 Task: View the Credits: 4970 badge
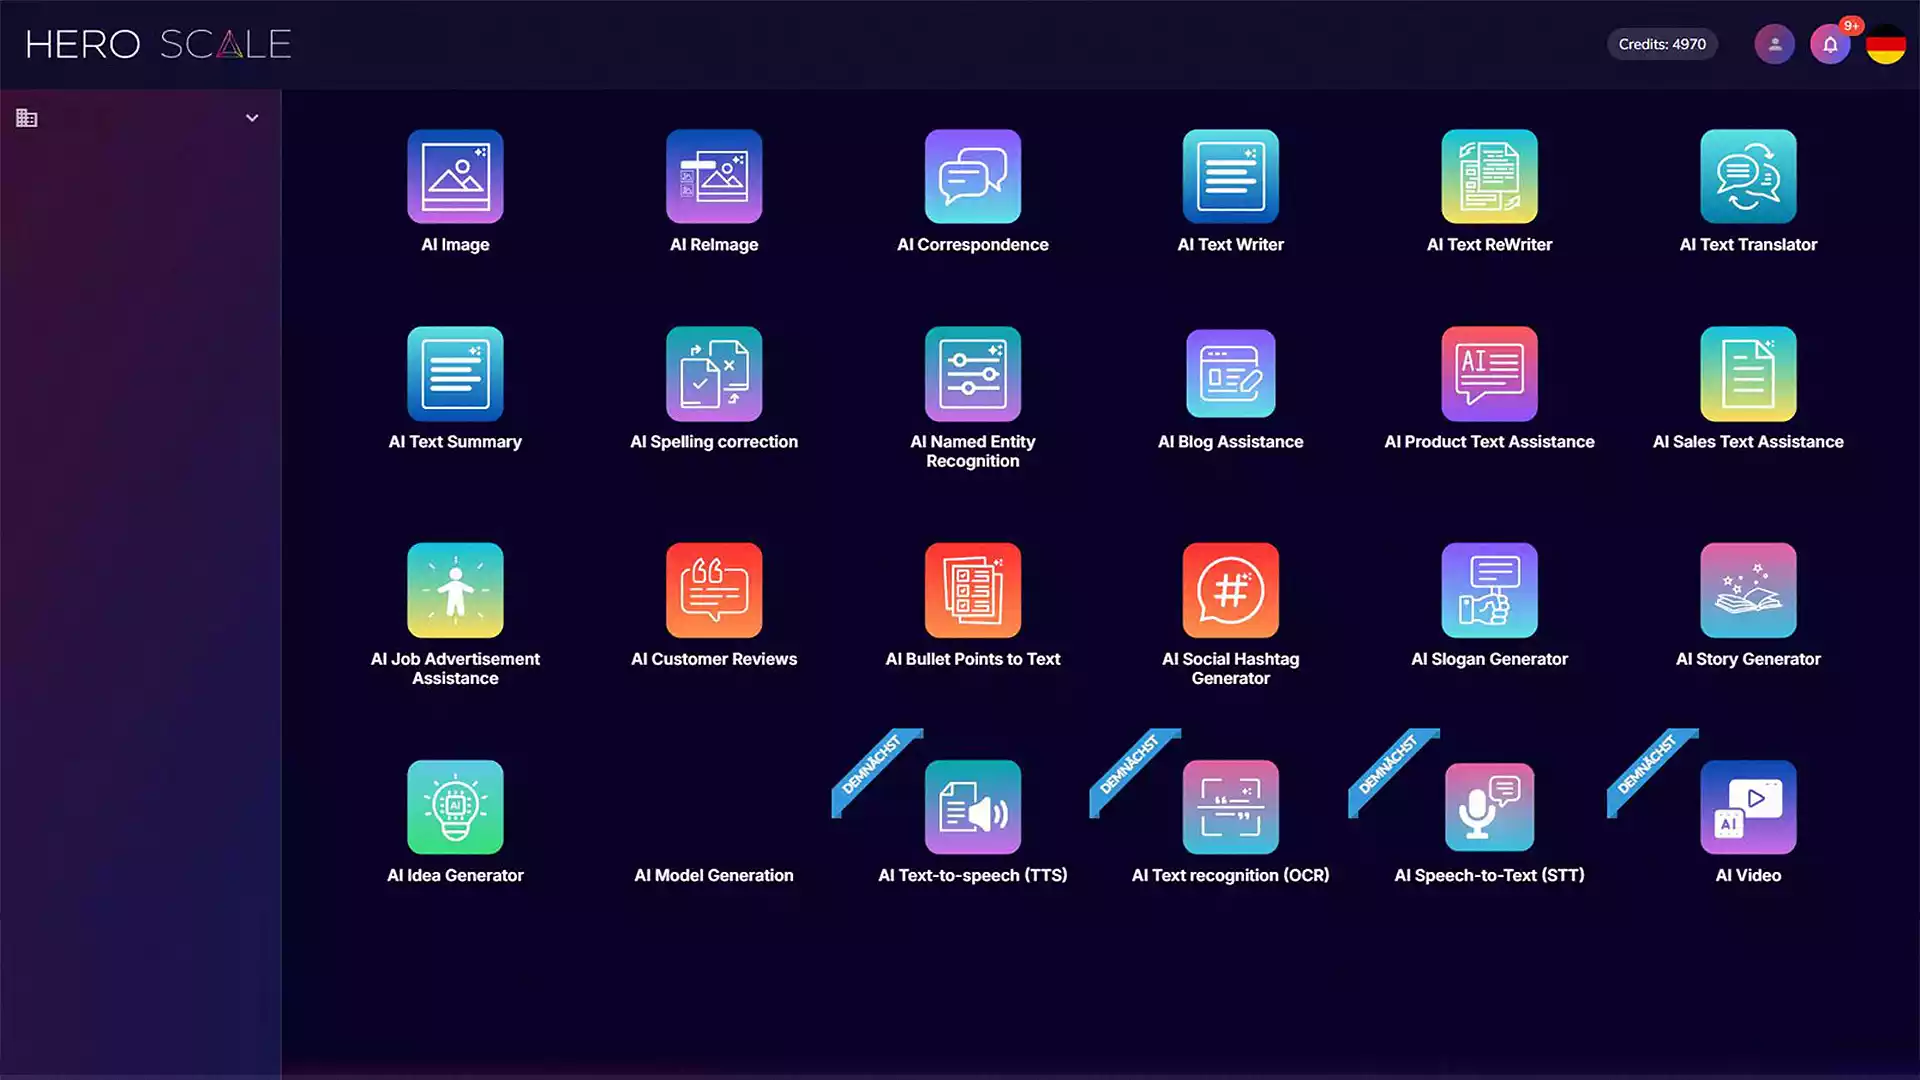1662,44
